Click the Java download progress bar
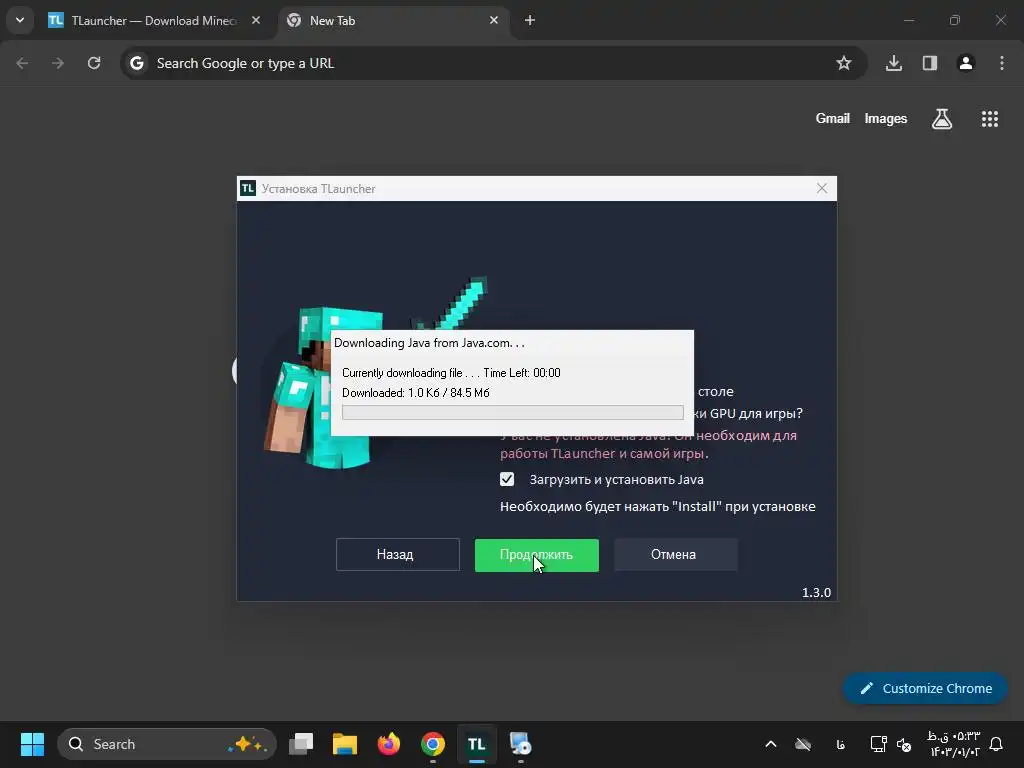The width and height of the screenshot is (1024, 768). click(x=513, y=412)
